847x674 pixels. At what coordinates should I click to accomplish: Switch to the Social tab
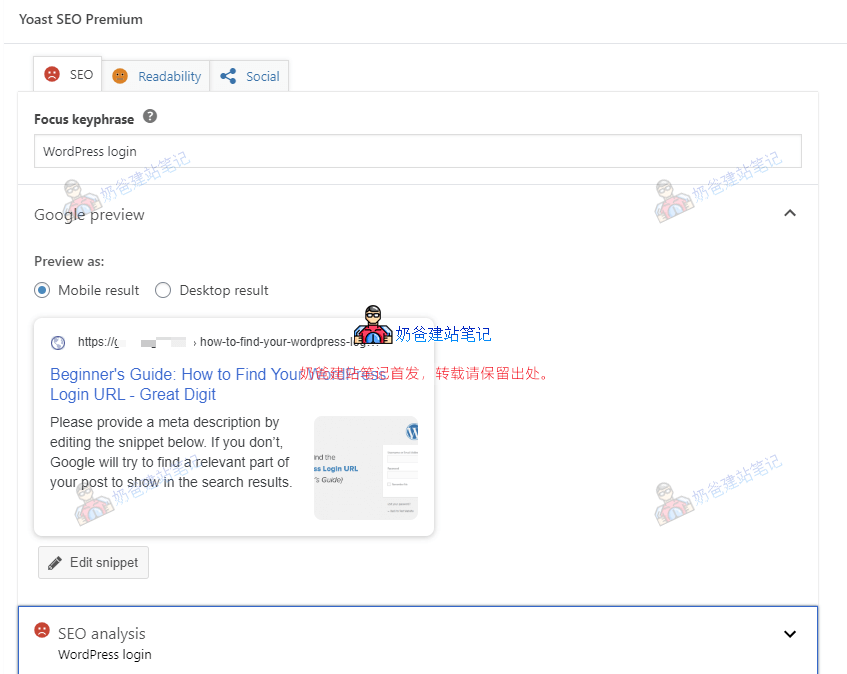coord(261,75)
